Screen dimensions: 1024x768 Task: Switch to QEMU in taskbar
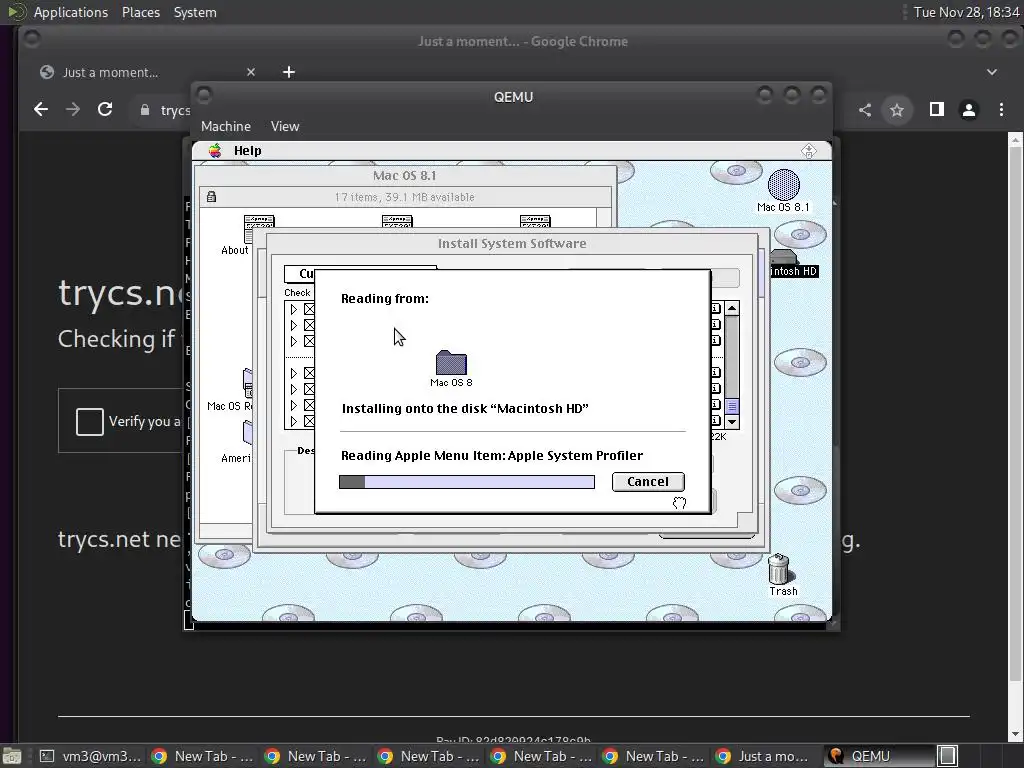point(879,756)
